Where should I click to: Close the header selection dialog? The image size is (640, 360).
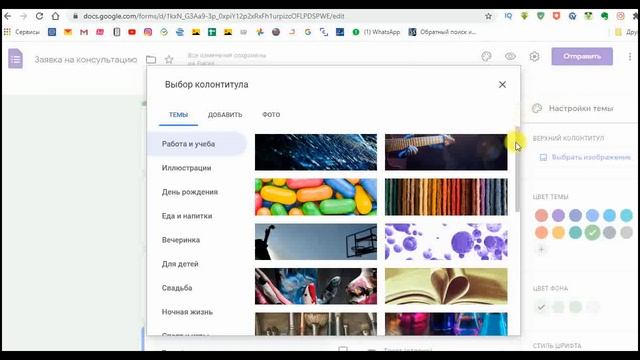502,84
